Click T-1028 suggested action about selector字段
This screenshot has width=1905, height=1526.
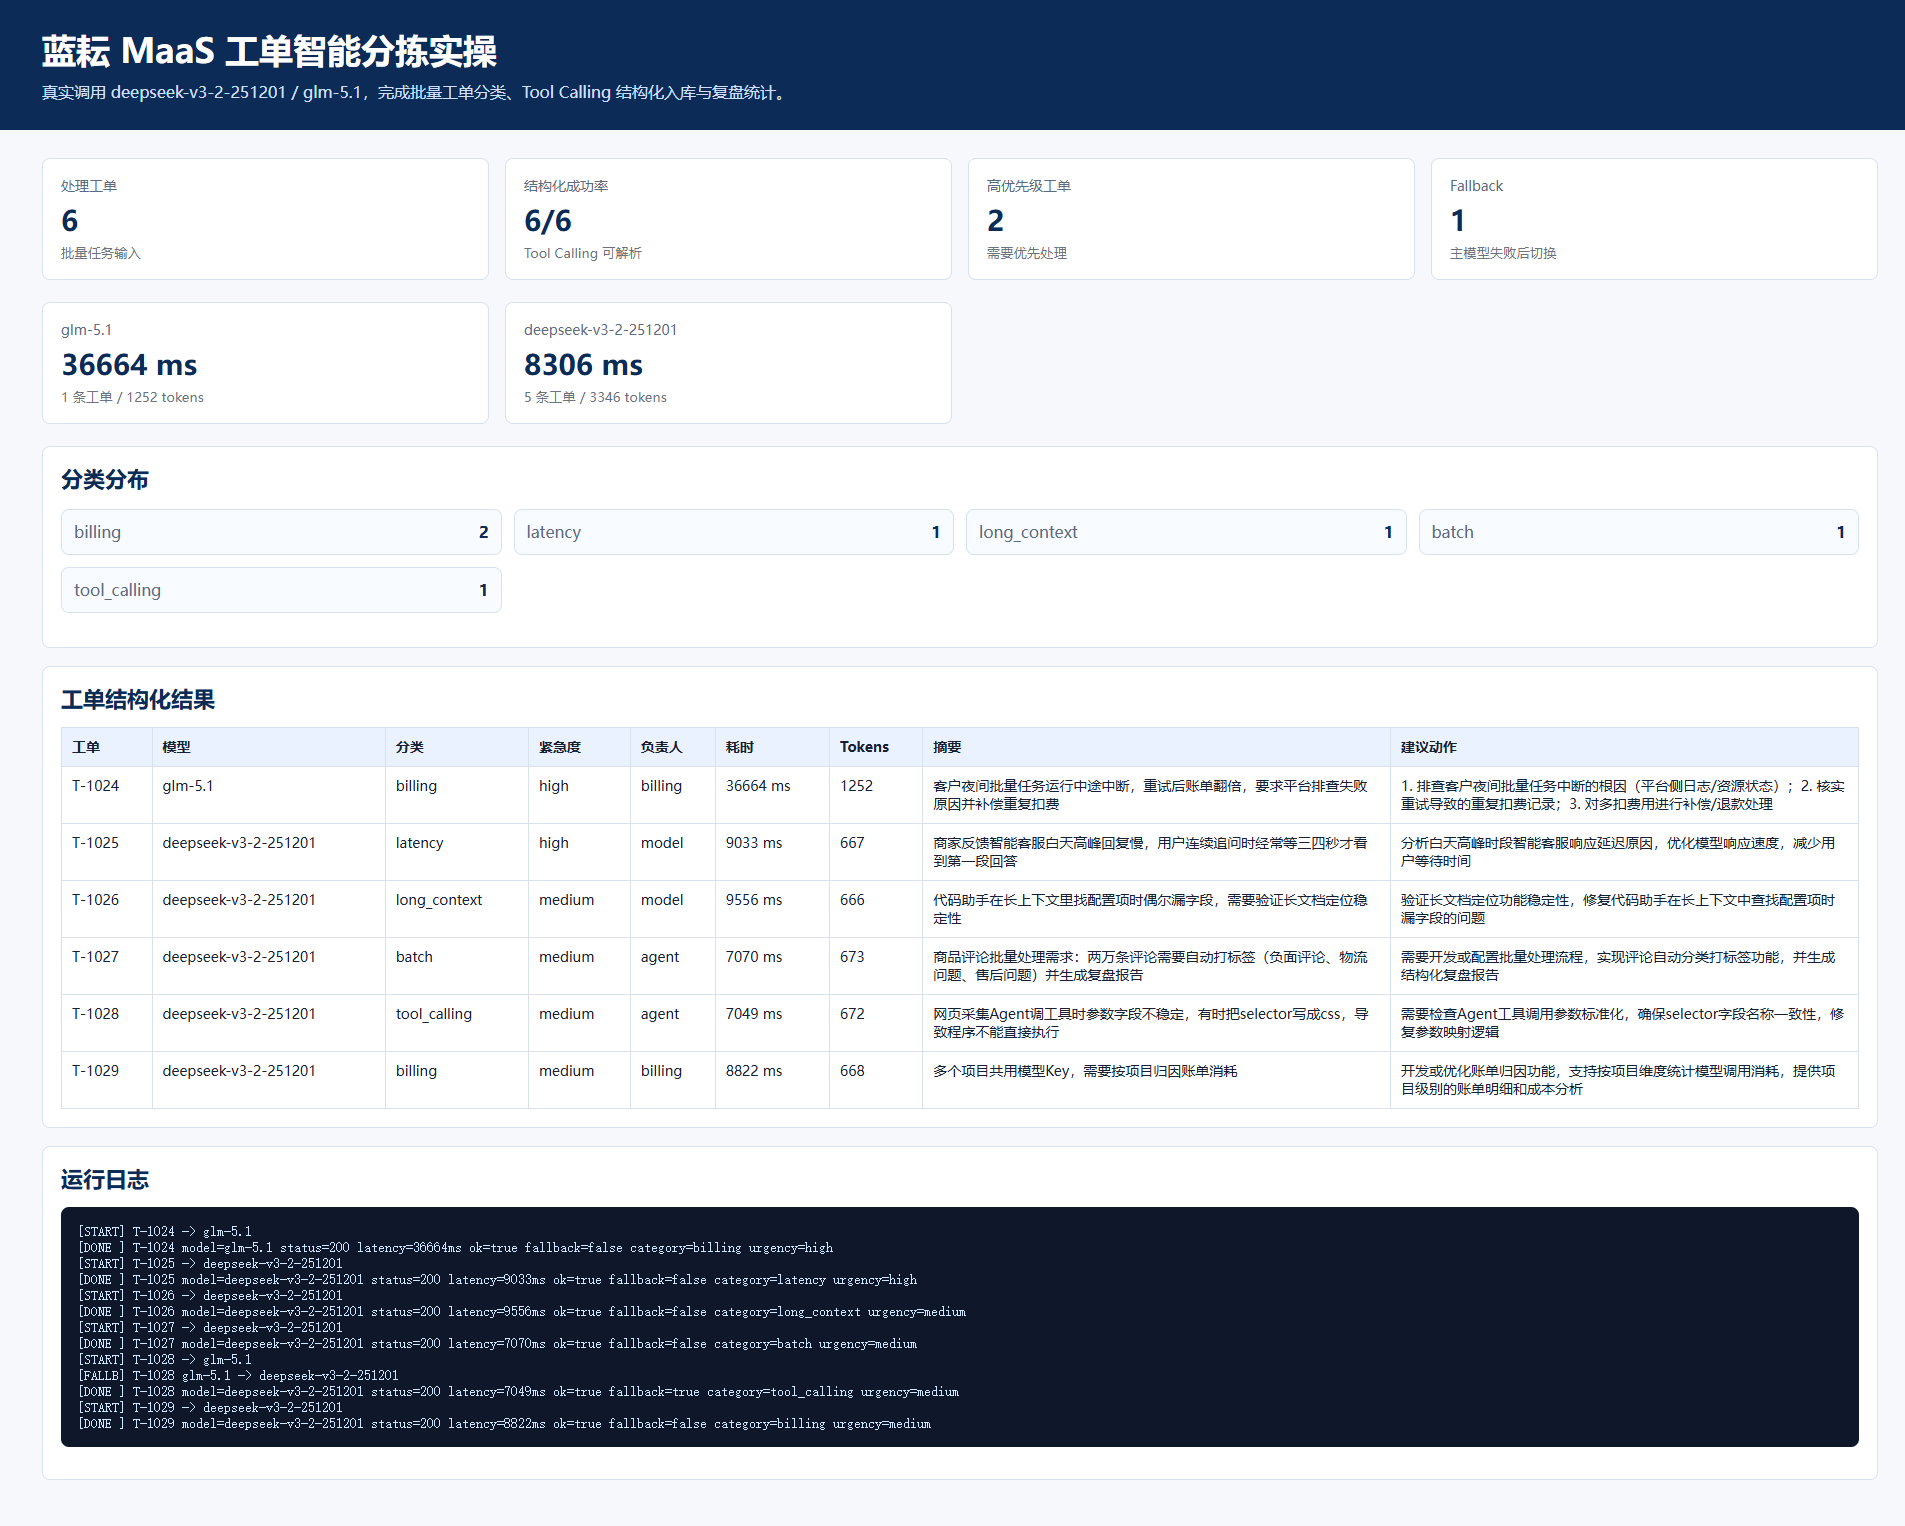pyautogui.click(x=1624, y=1023)
